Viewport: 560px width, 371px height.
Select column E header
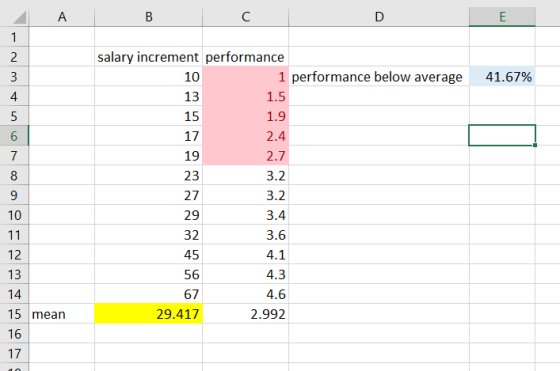click(x=502, y=17)
